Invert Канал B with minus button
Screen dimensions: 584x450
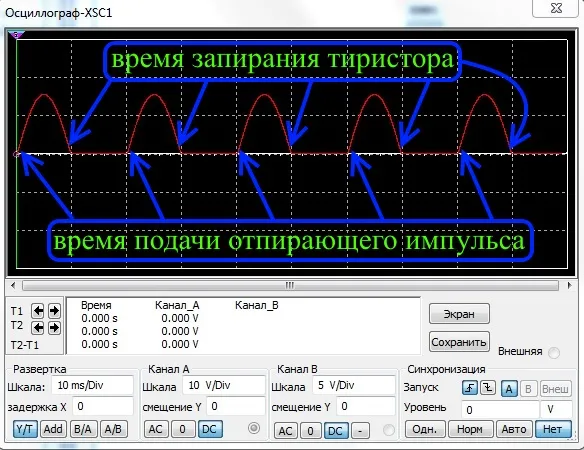[x=360, y=431]
